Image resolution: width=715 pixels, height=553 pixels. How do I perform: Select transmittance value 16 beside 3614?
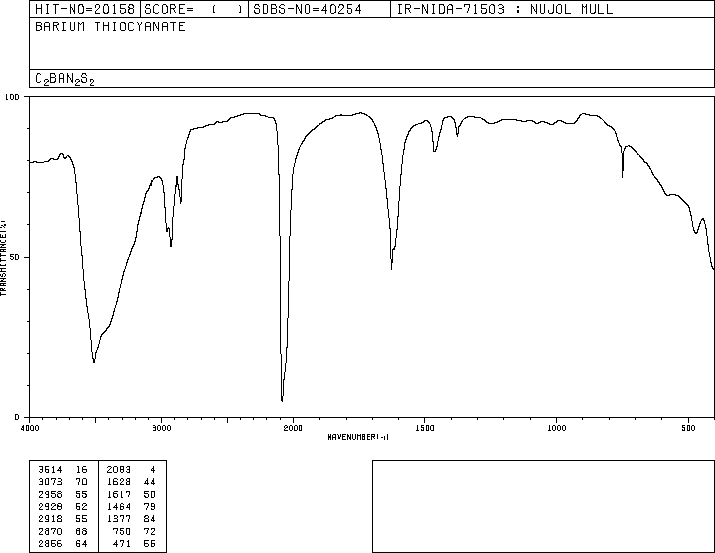coord(81,470)
